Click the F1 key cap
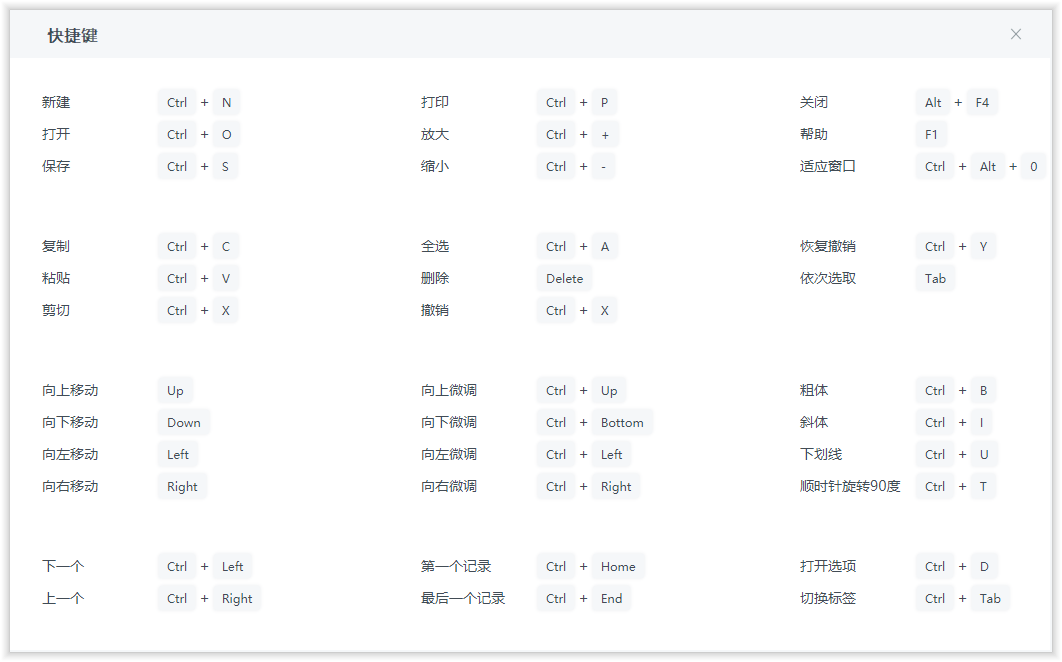Viewport: 1062px width, 662px height. coord(931,134)
